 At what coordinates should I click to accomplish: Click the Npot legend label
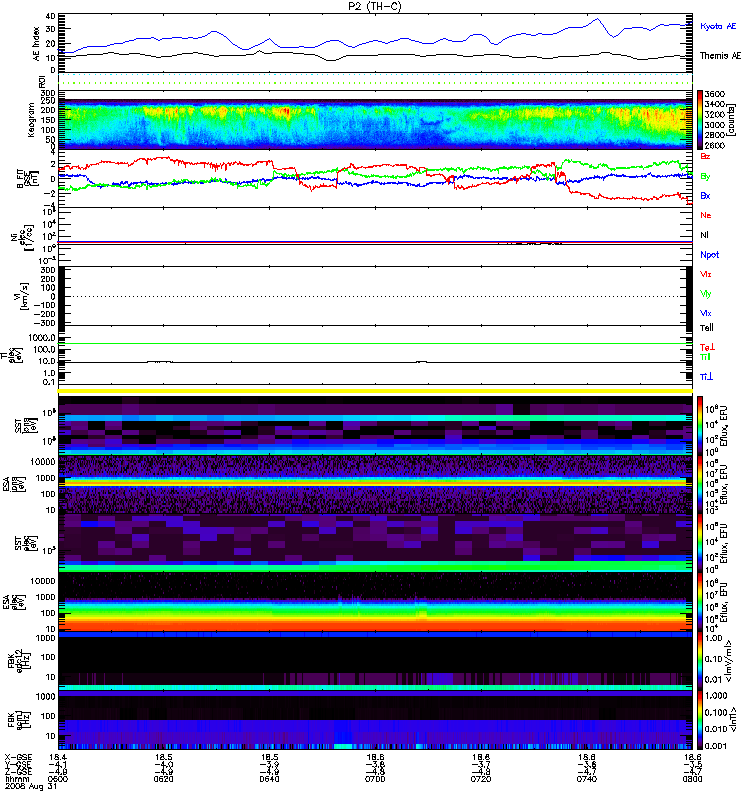(x=709, y=255)
